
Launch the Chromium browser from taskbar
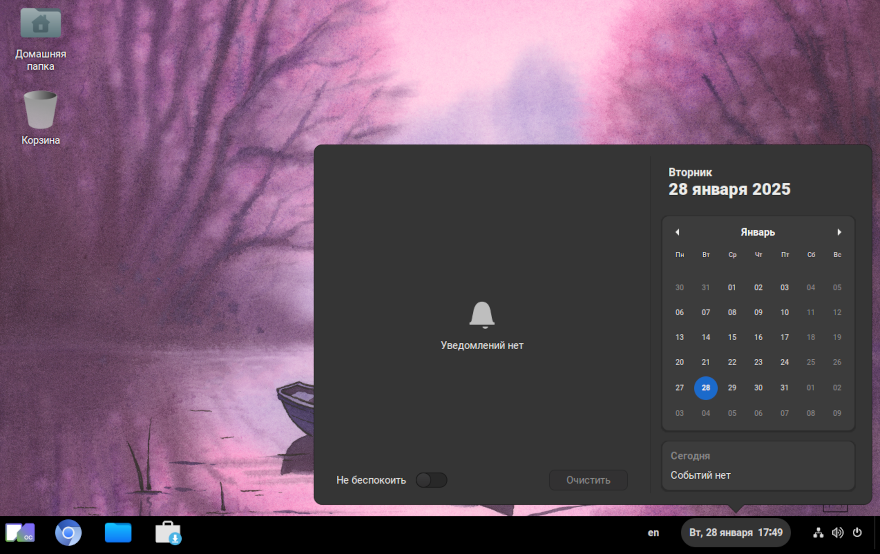[x=68, y=533]
